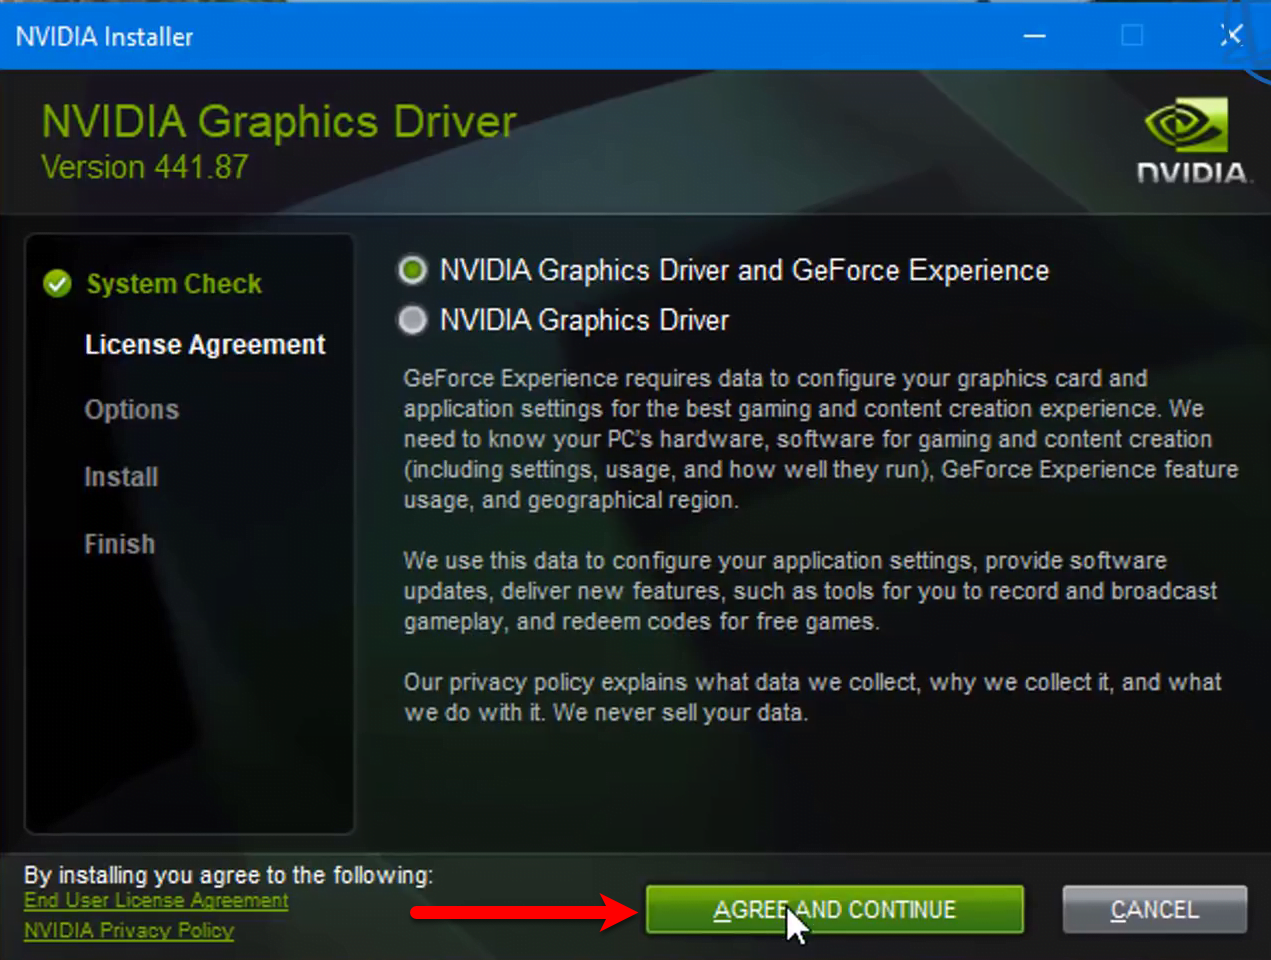Screen dimensions: 1271x960
Task: Click the Agree and Continue button
Action: pyautogui.click(x=835, y=909)
